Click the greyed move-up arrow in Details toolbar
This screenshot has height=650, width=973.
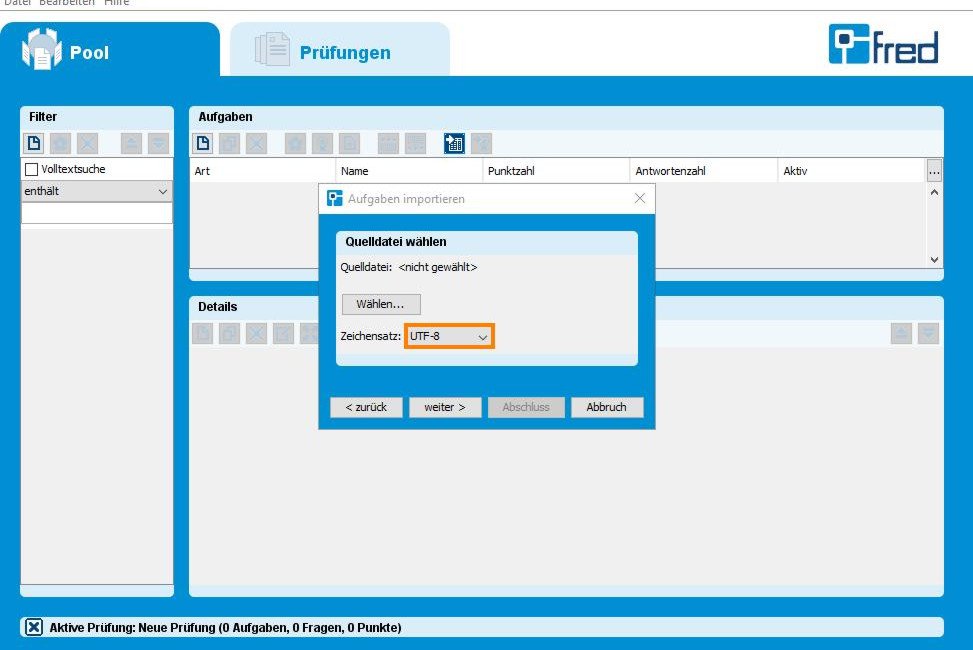pyautogui.click(x=901, y=333)
